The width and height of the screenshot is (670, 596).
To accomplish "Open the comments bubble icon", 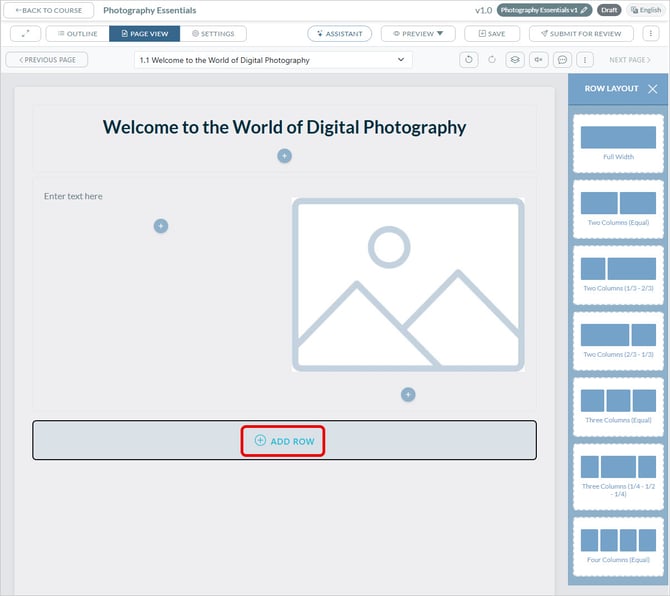I will click(562, 60).
